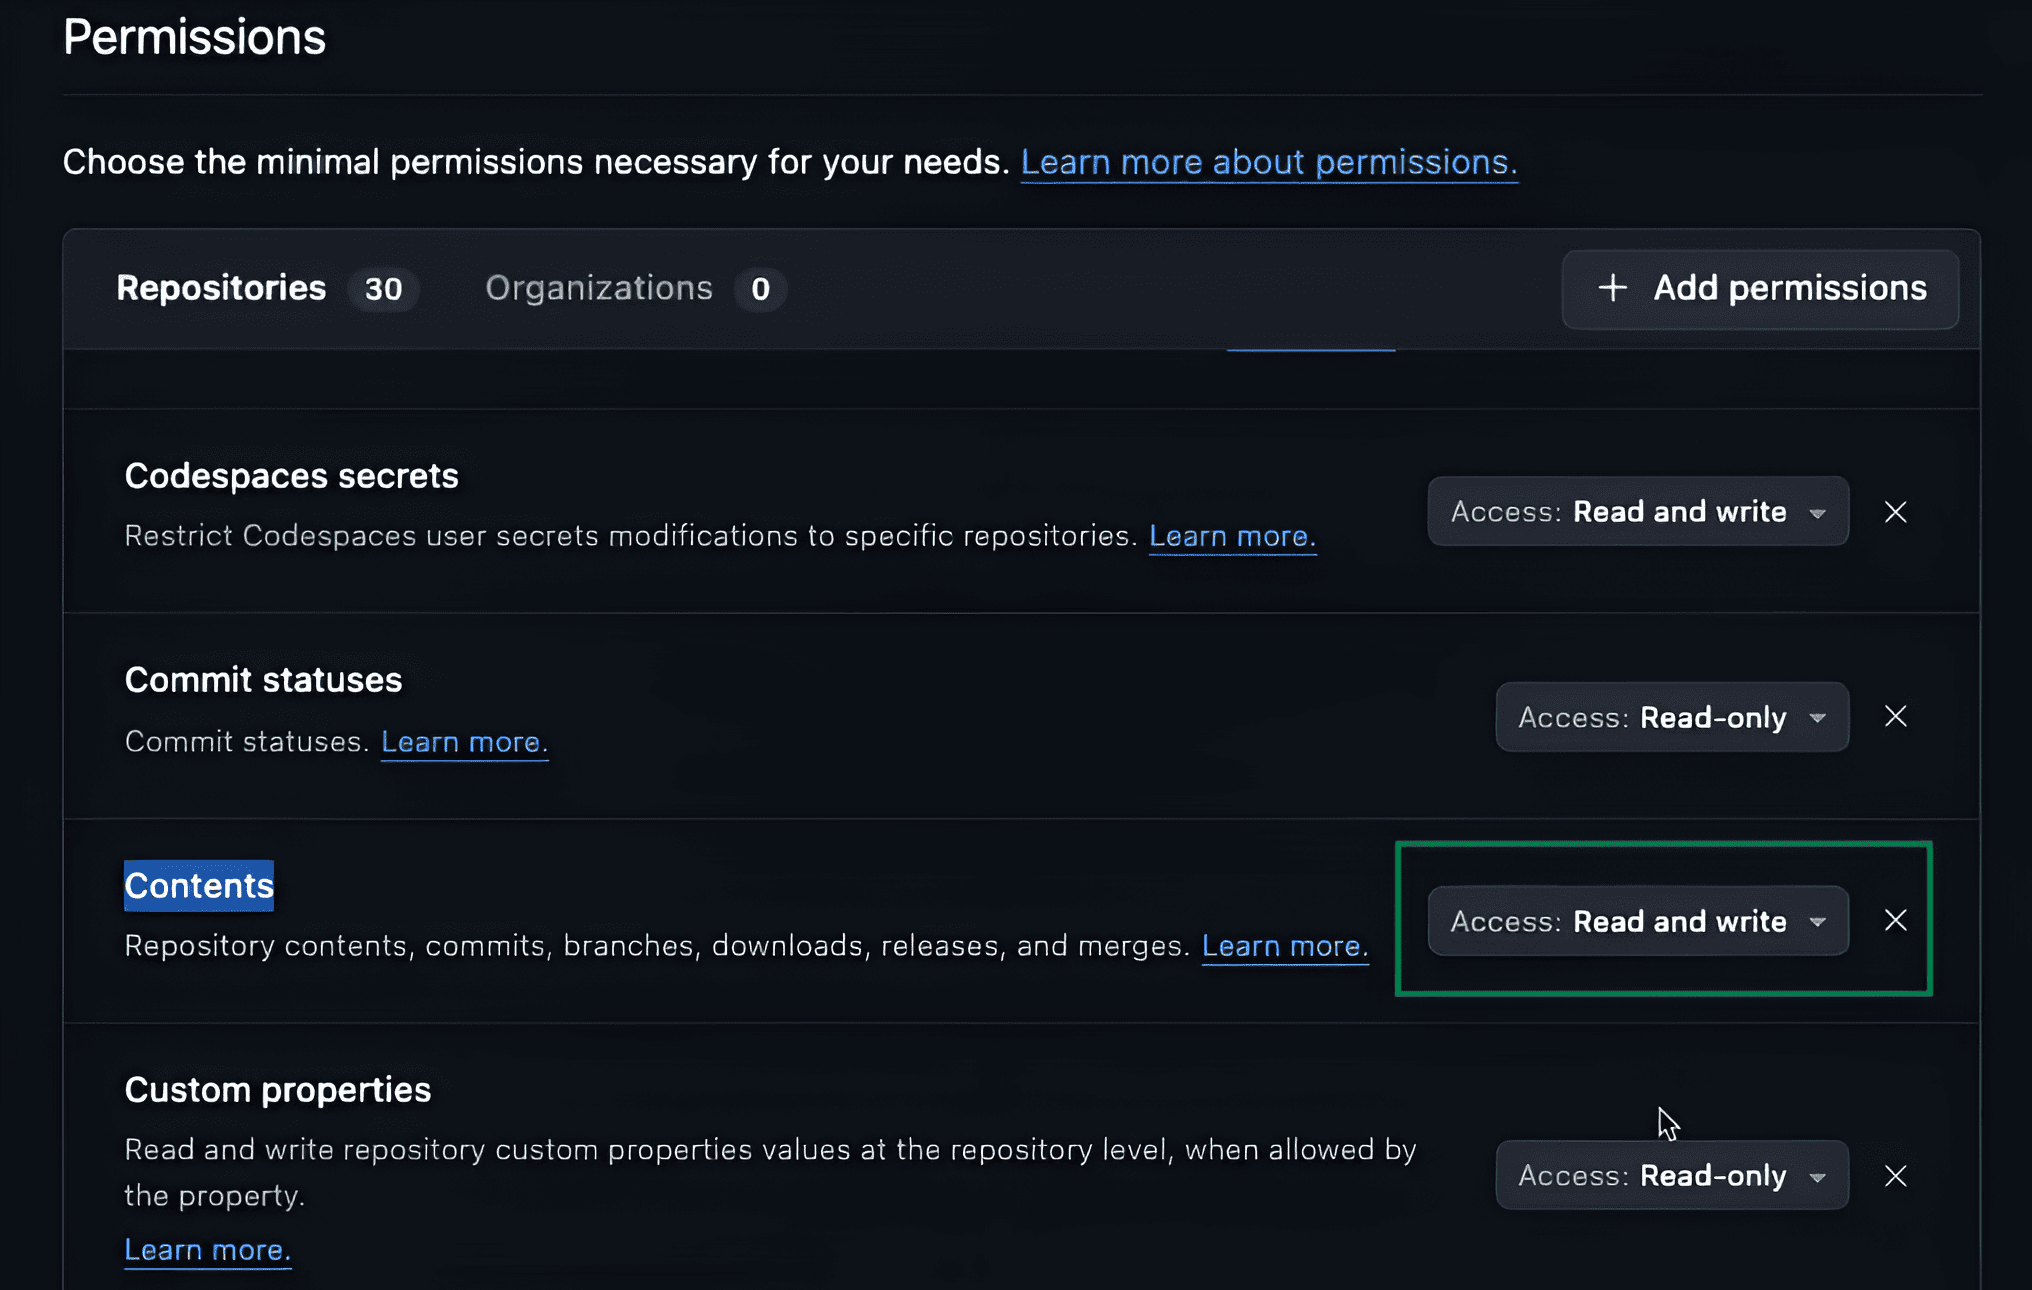Open Commit statuses Learn more link

tap(464, 743)
